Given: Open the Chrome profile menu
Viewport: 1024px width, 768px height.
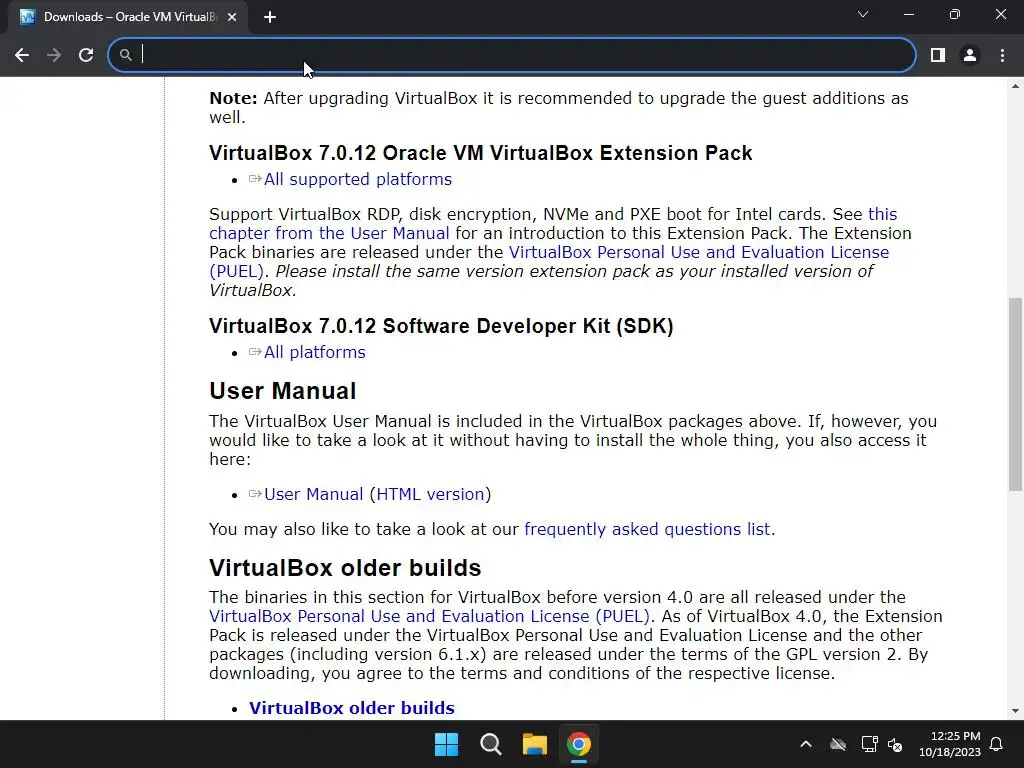Looking at the screenshot, I should [x=970, y=56].
